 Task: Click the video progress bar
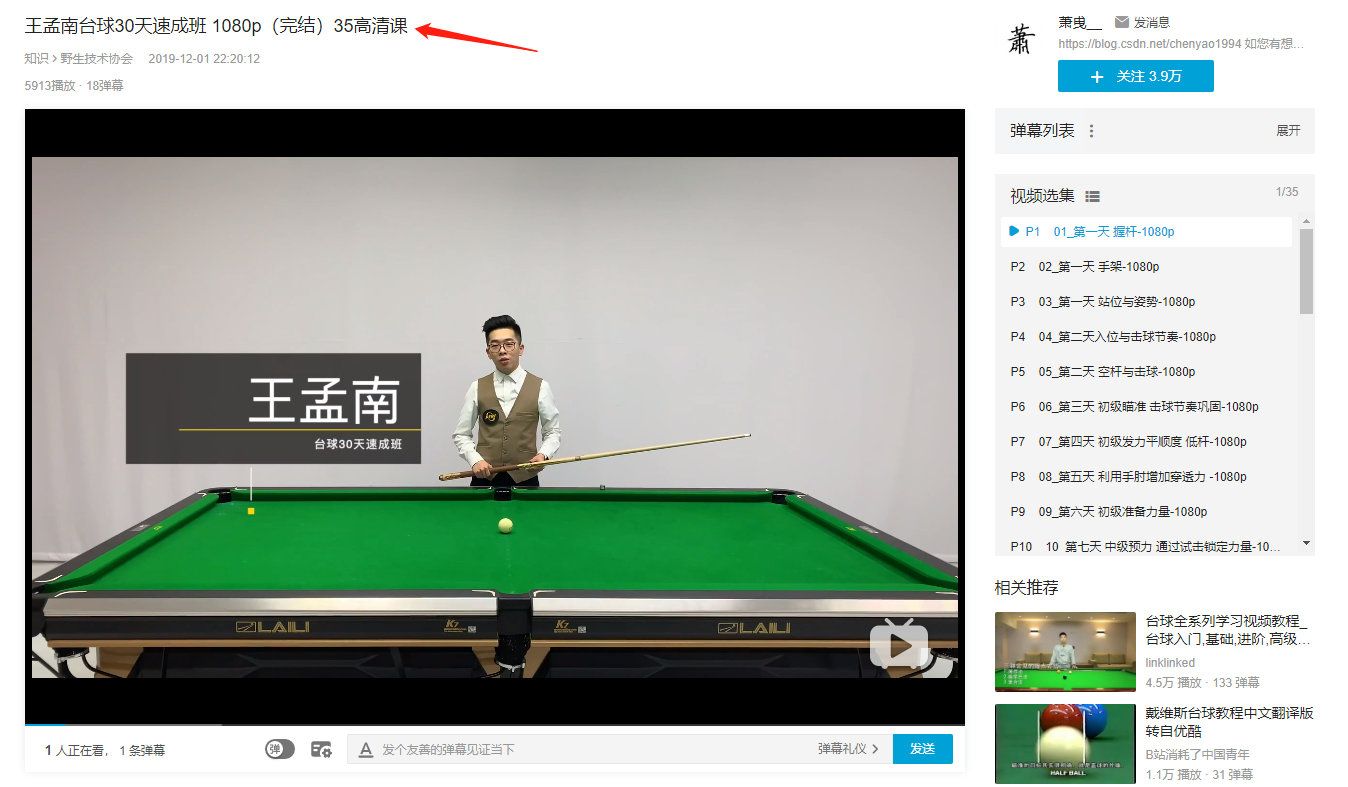(495, 723)
